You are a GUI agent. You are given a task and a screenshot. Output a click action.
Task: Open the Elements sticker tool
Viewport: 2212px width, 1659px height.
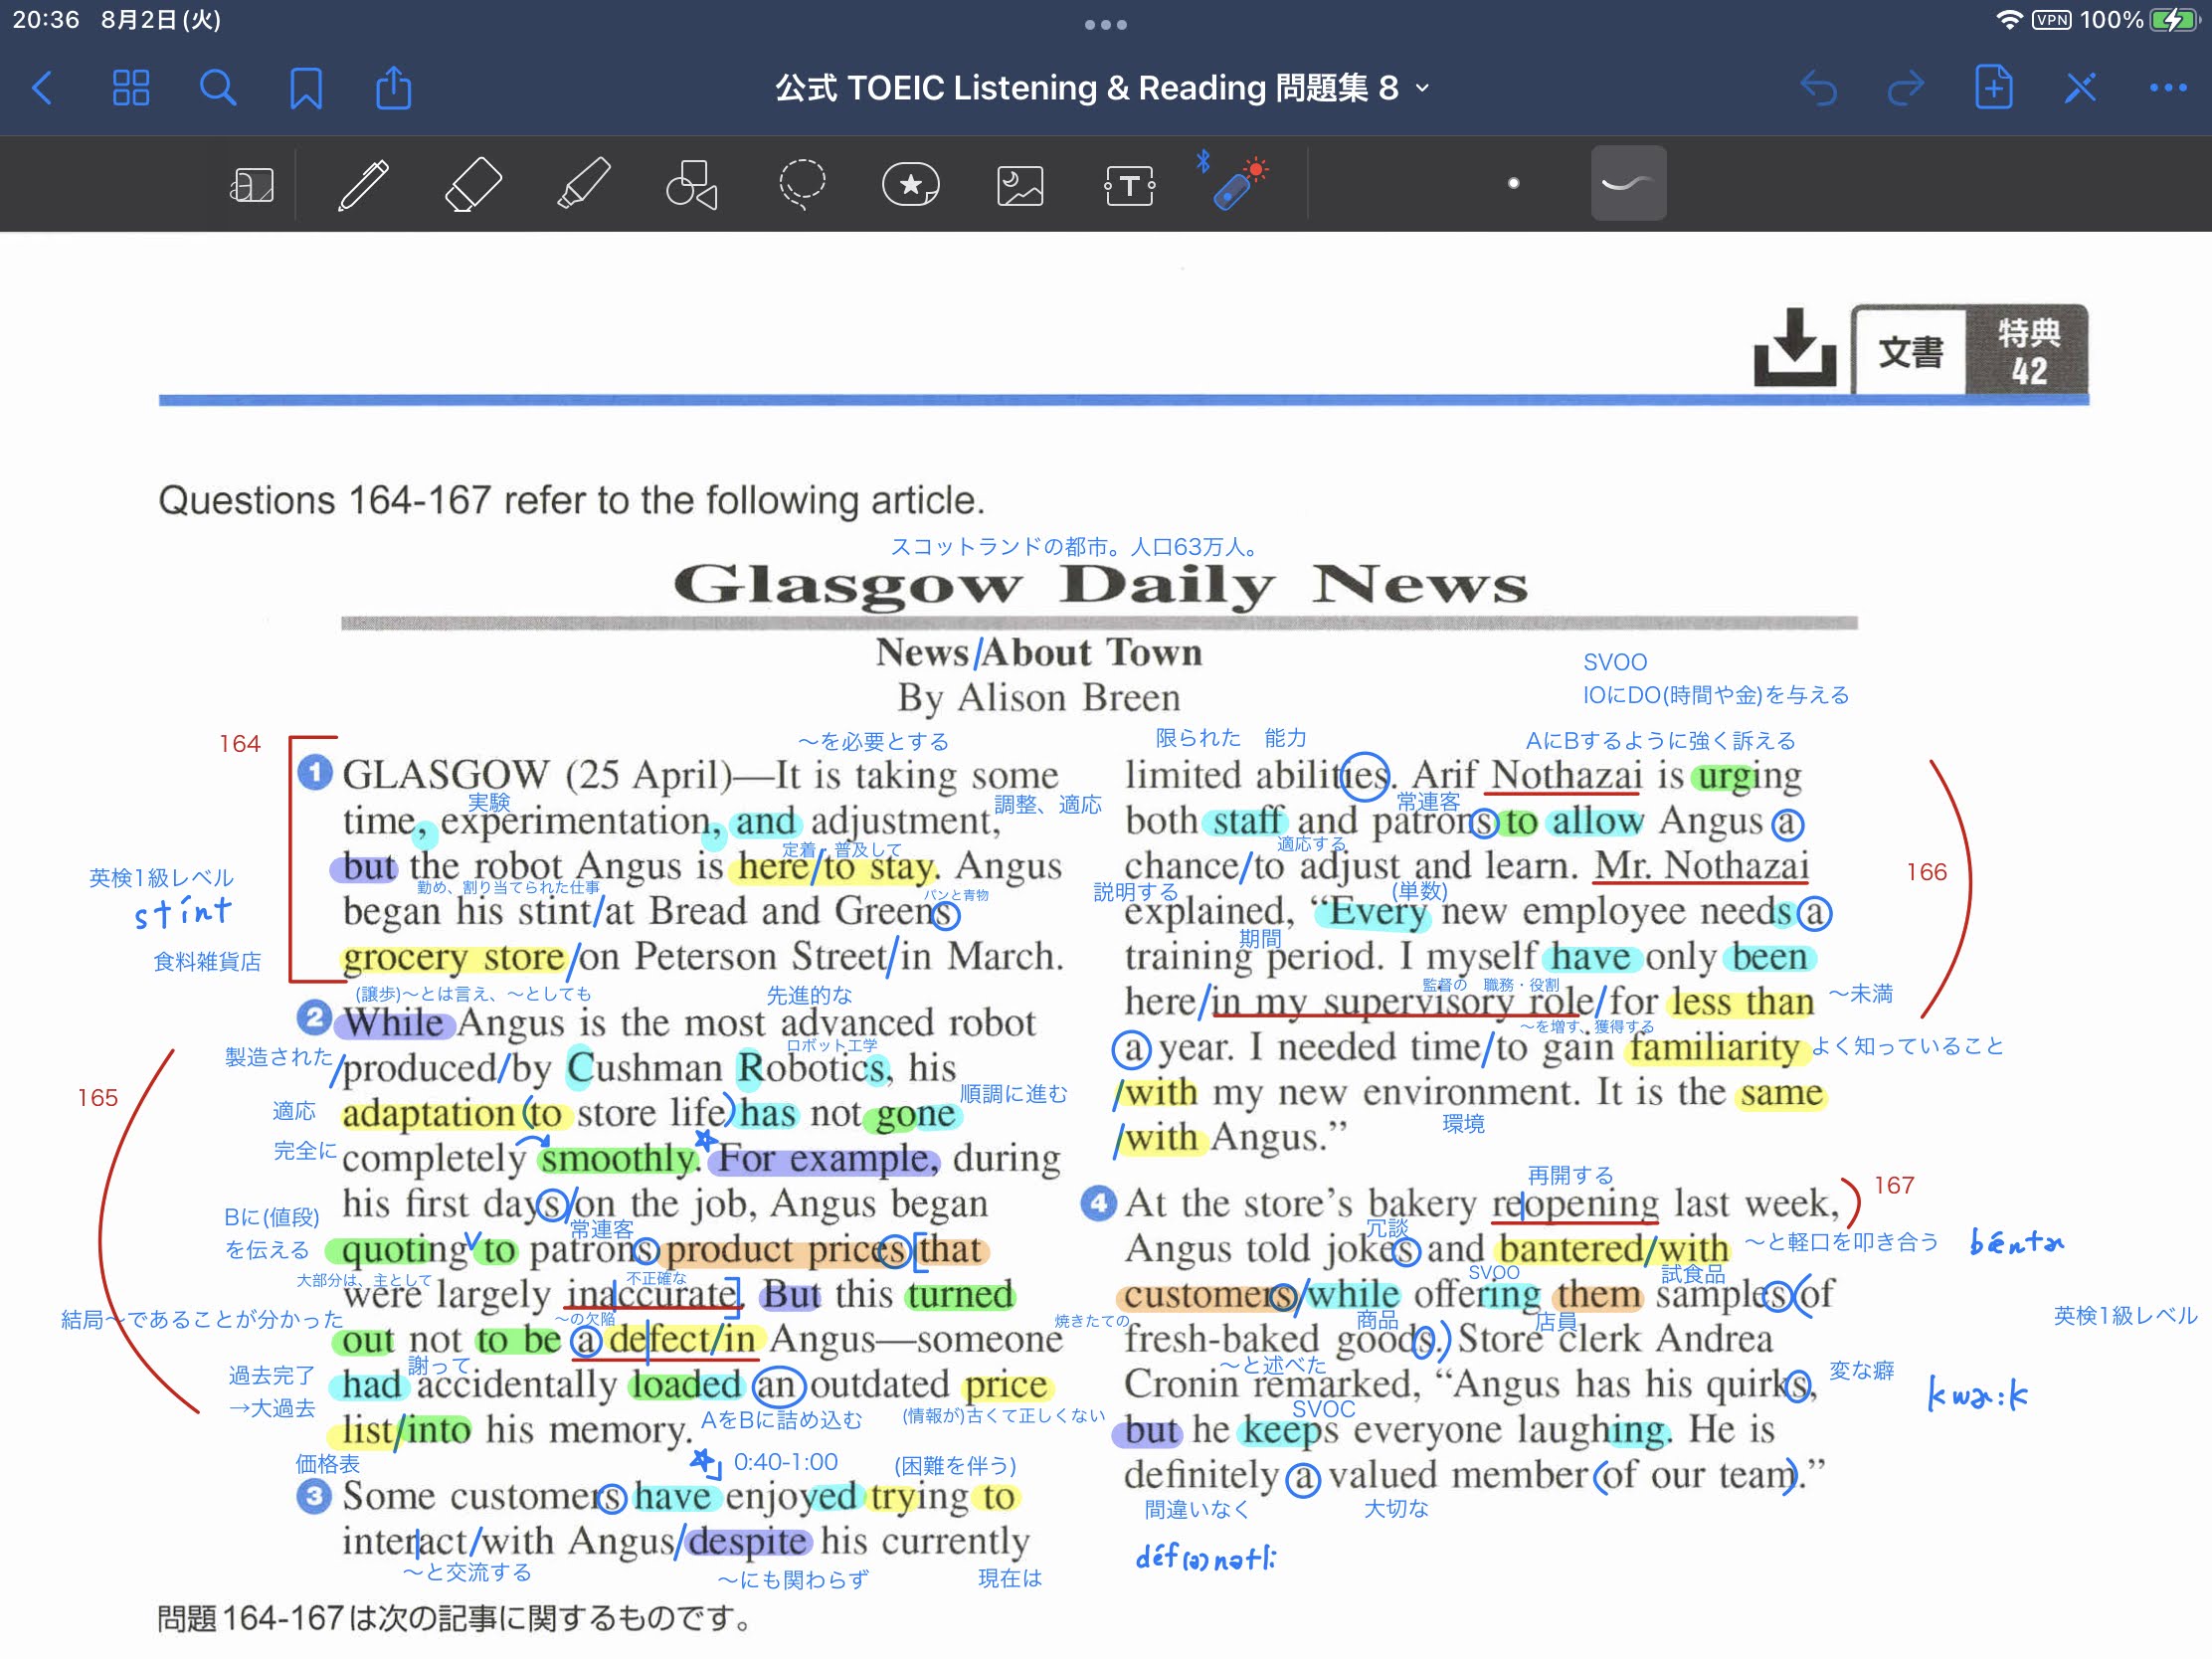(911, 185)
